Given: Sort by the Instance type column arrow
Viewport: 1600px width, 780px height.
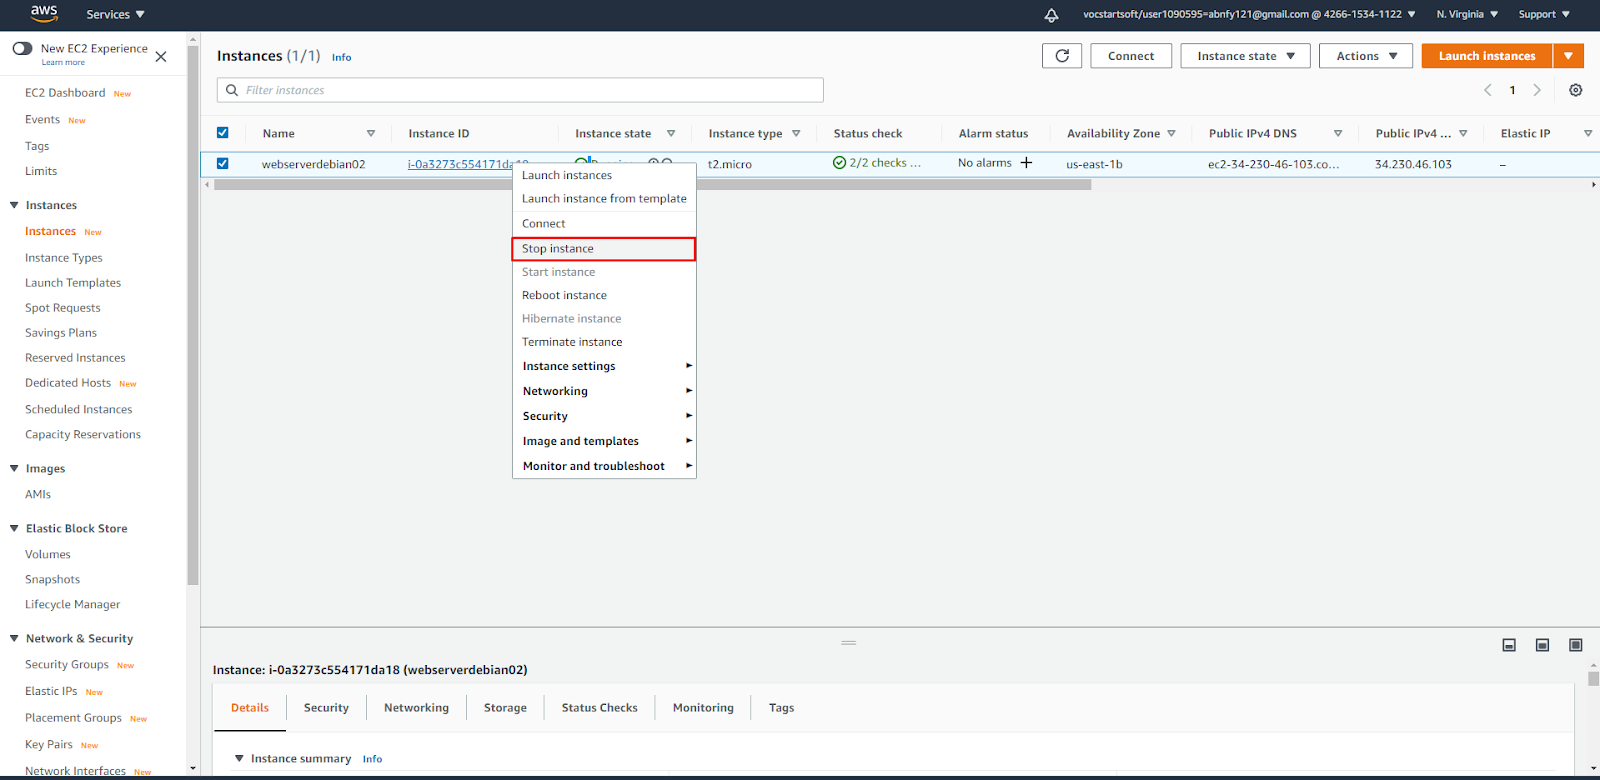Looking at the screenshot, I should click(796, 133).
